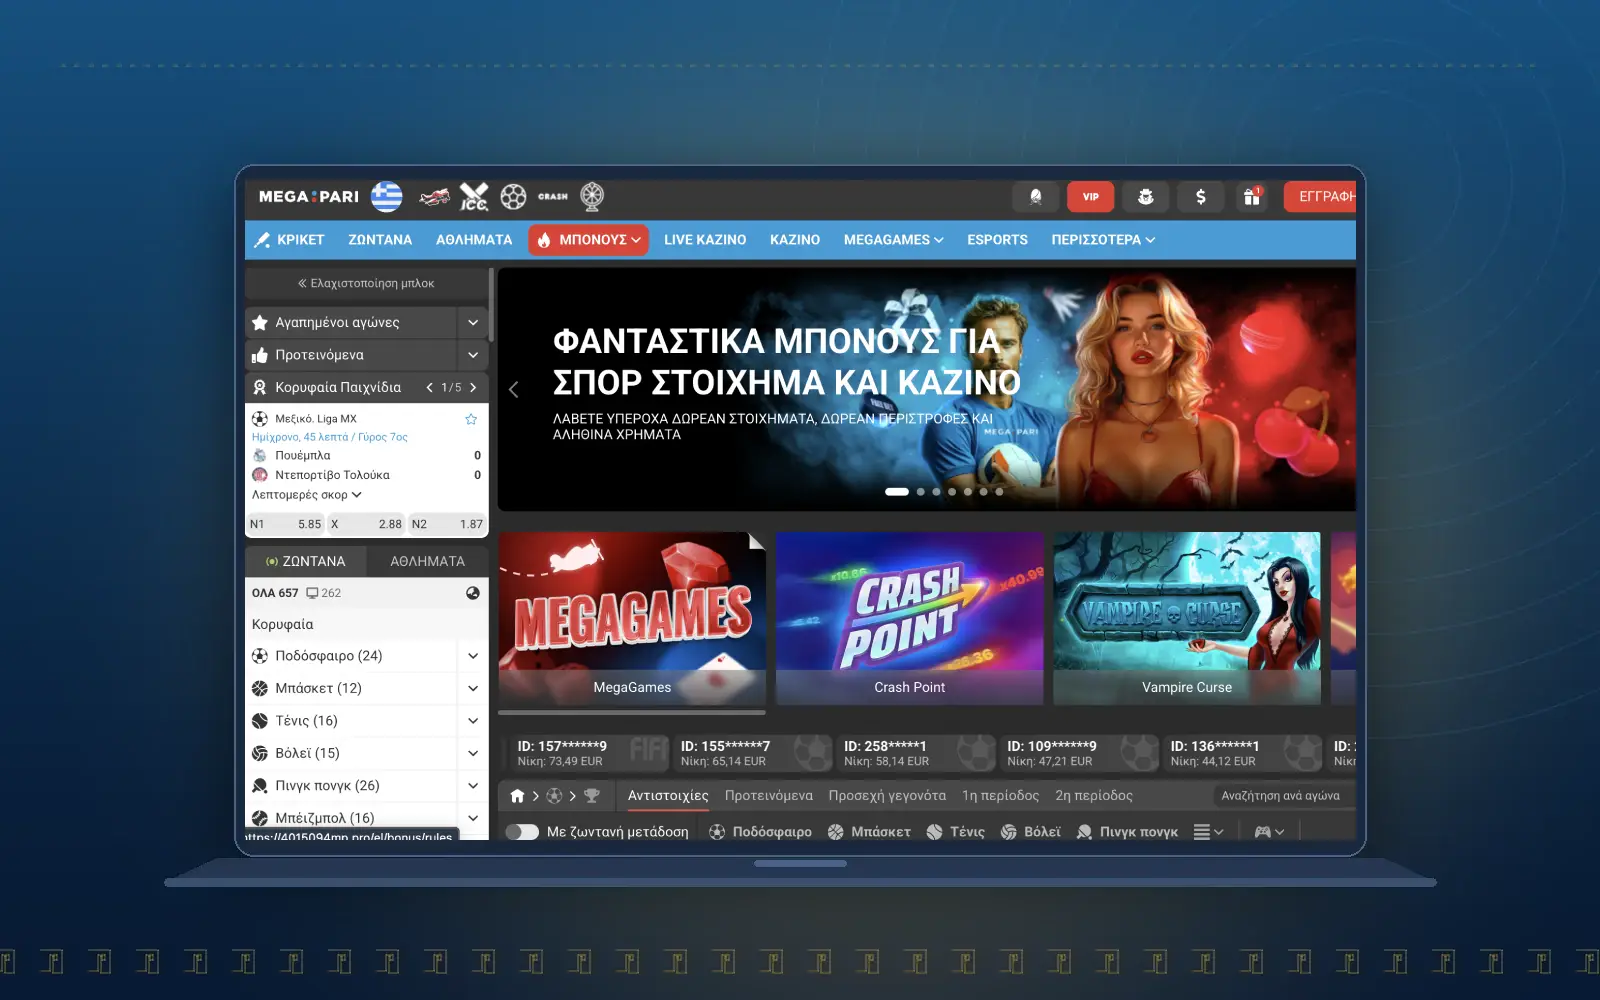
Task: Open the Crash game shortcut
Action: coord(553,197)
